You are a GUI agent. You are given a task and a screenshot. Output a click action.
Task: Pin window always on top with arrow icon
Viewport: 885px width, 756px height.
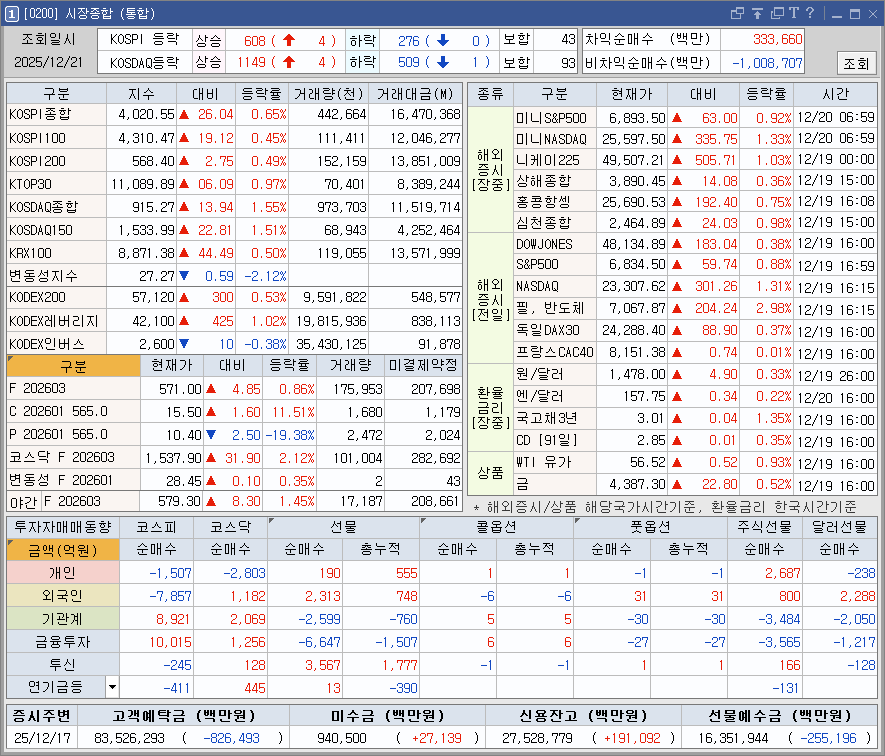click(x=757, y=14)
